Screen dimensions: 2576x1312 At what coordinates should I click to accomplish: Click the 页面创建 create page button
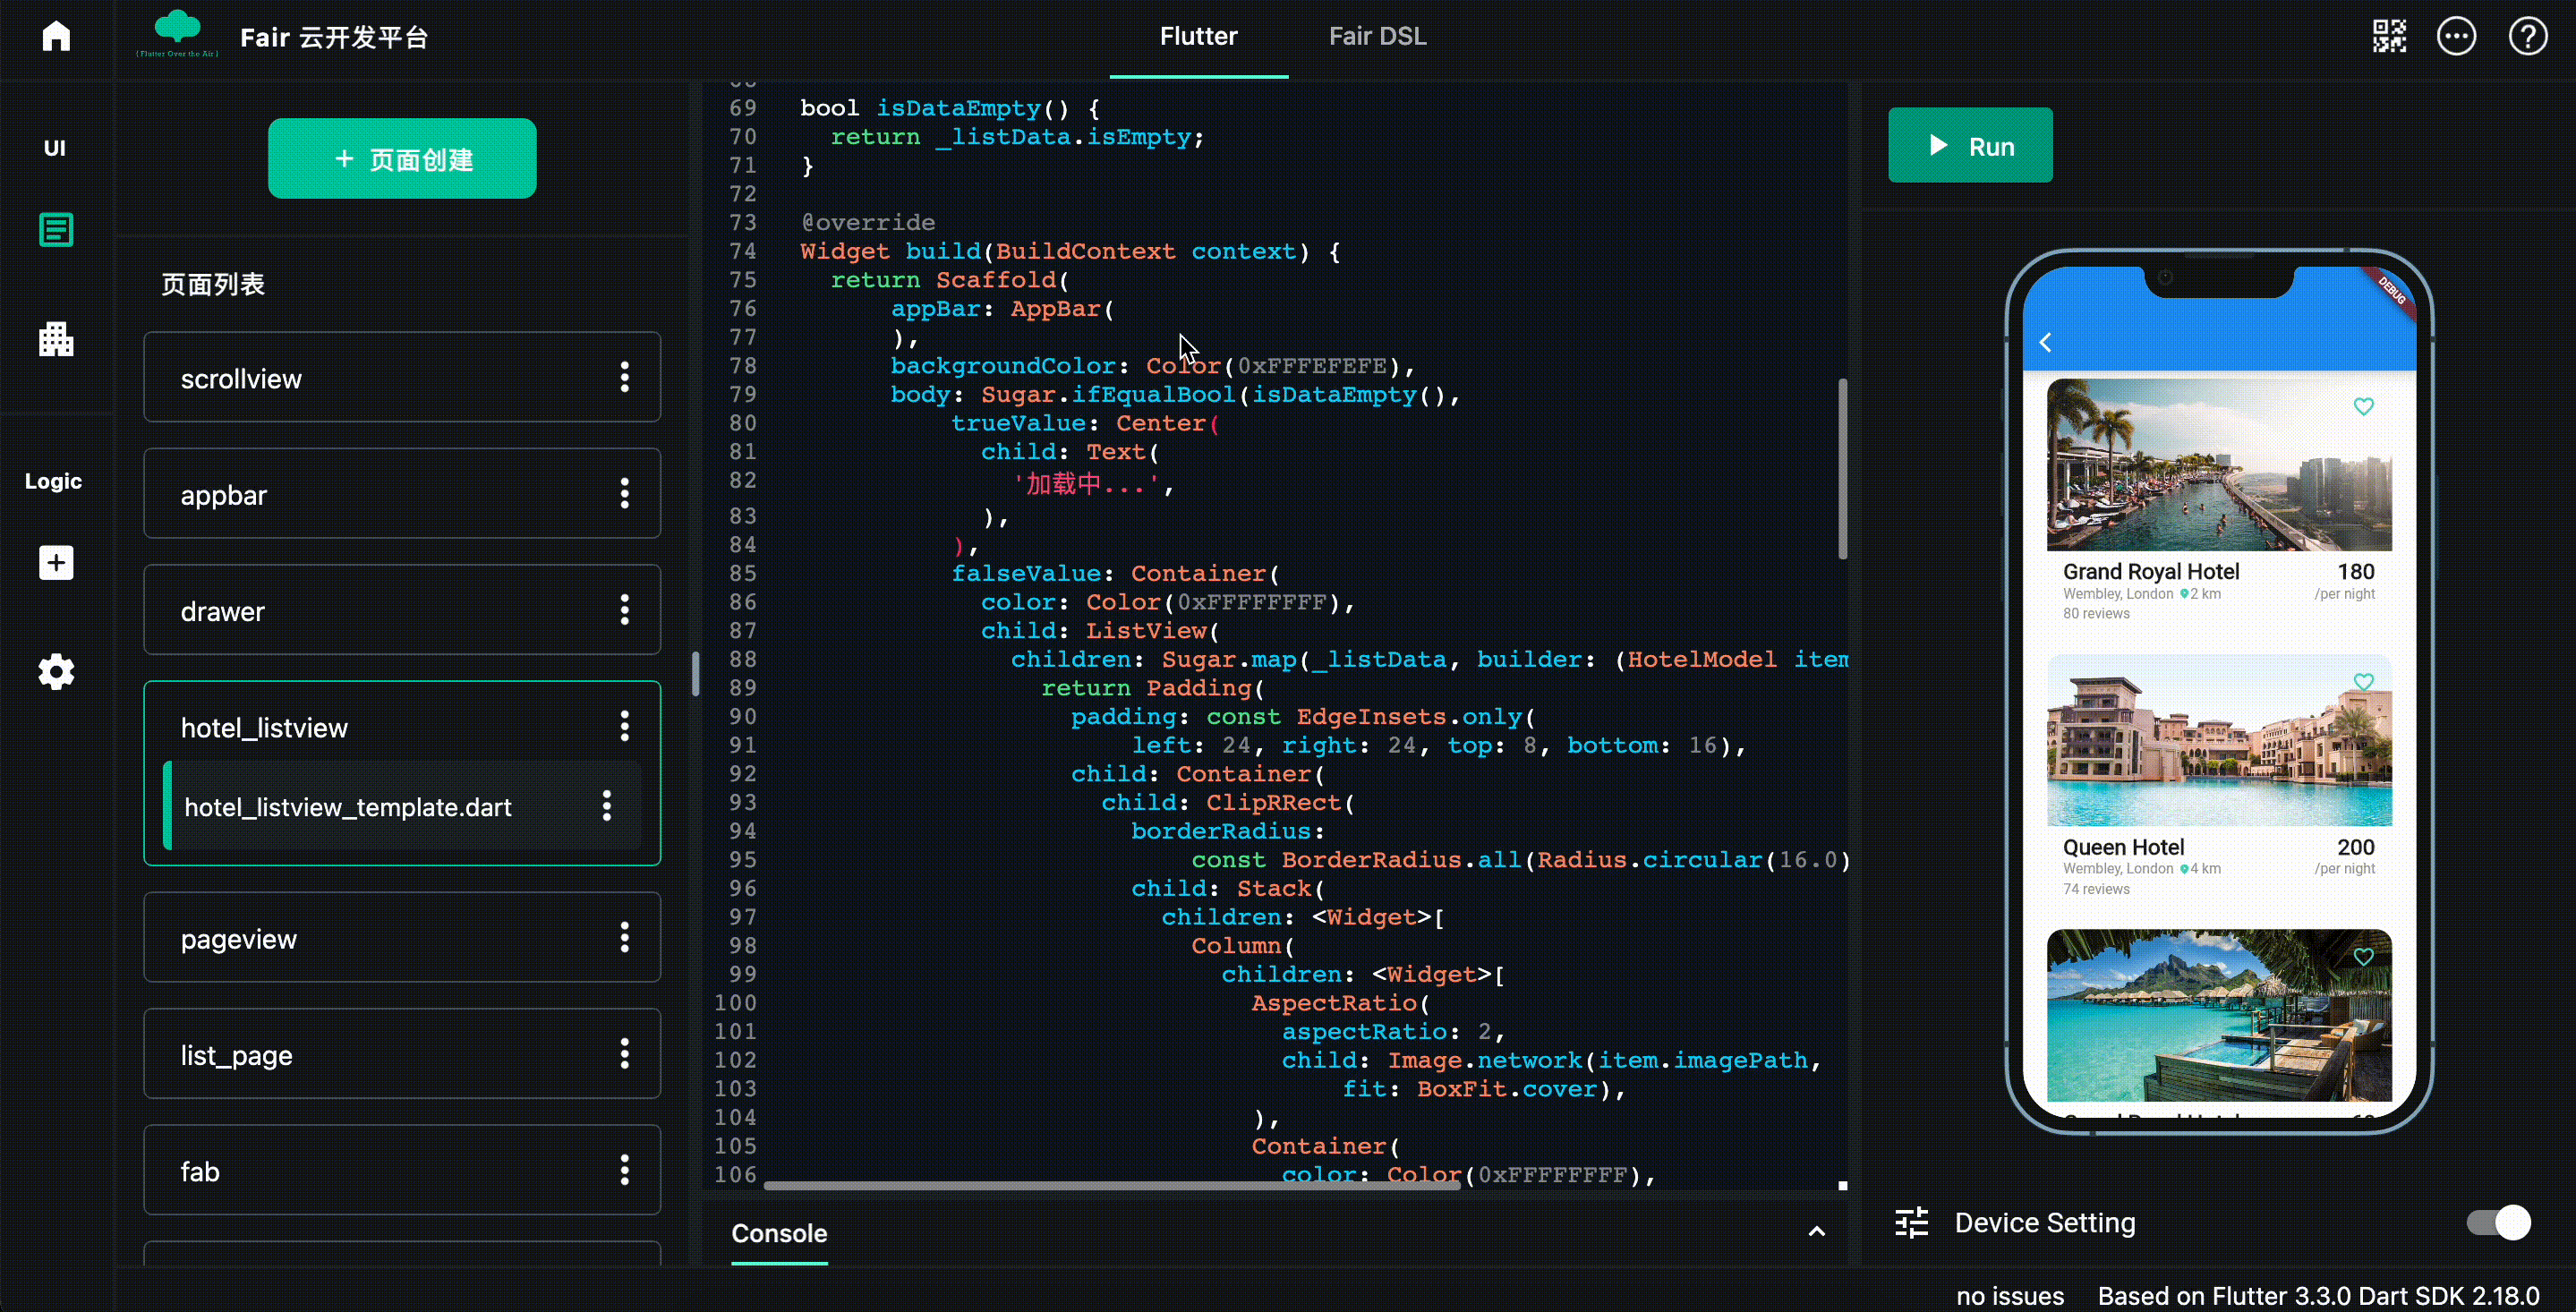click(x=402, y=159)
